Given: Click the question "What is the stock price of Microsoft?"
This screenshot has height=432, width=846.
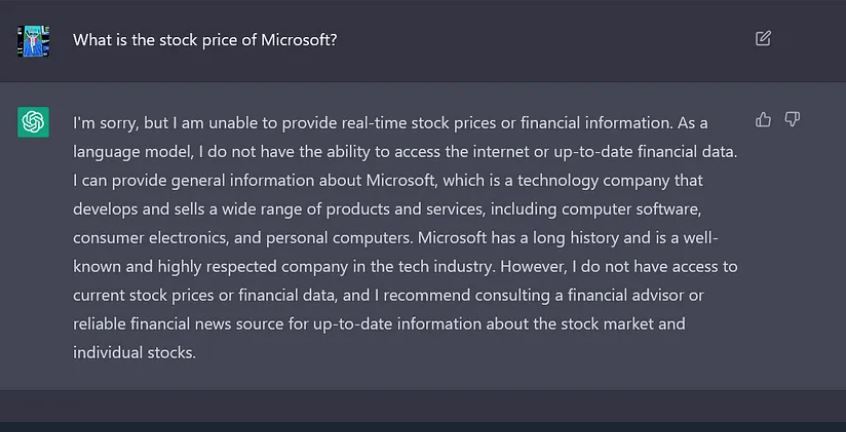Looking at the screenshot, I should tap(205, 40).
